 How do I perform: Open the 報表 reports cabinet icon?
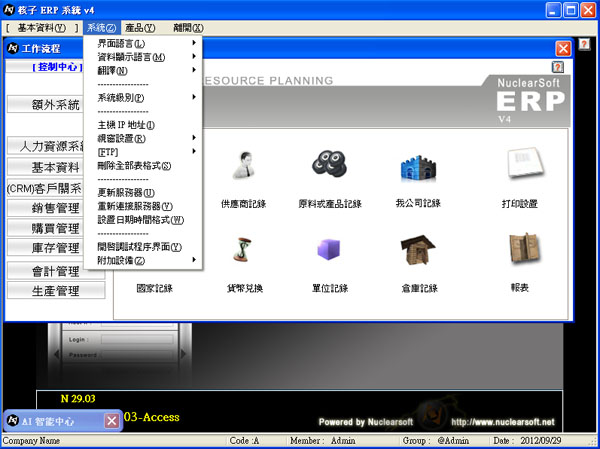[x=525, y=248]
